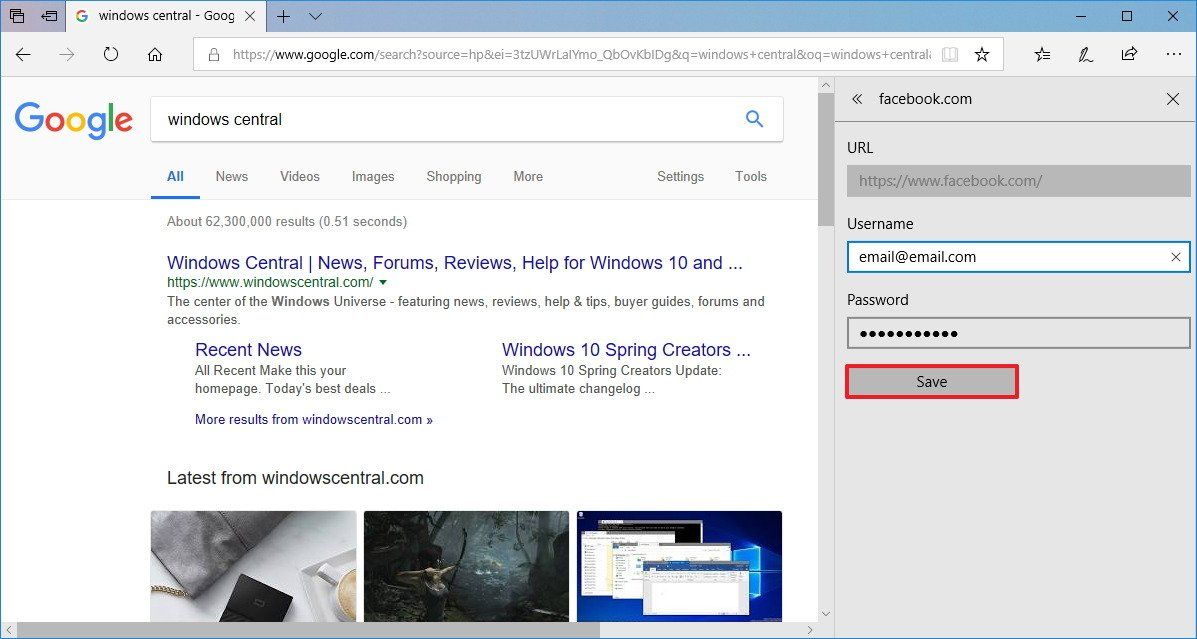1197x639 pixels.
Task: Enter reading view from the address bar
Action: coord(948,56)
